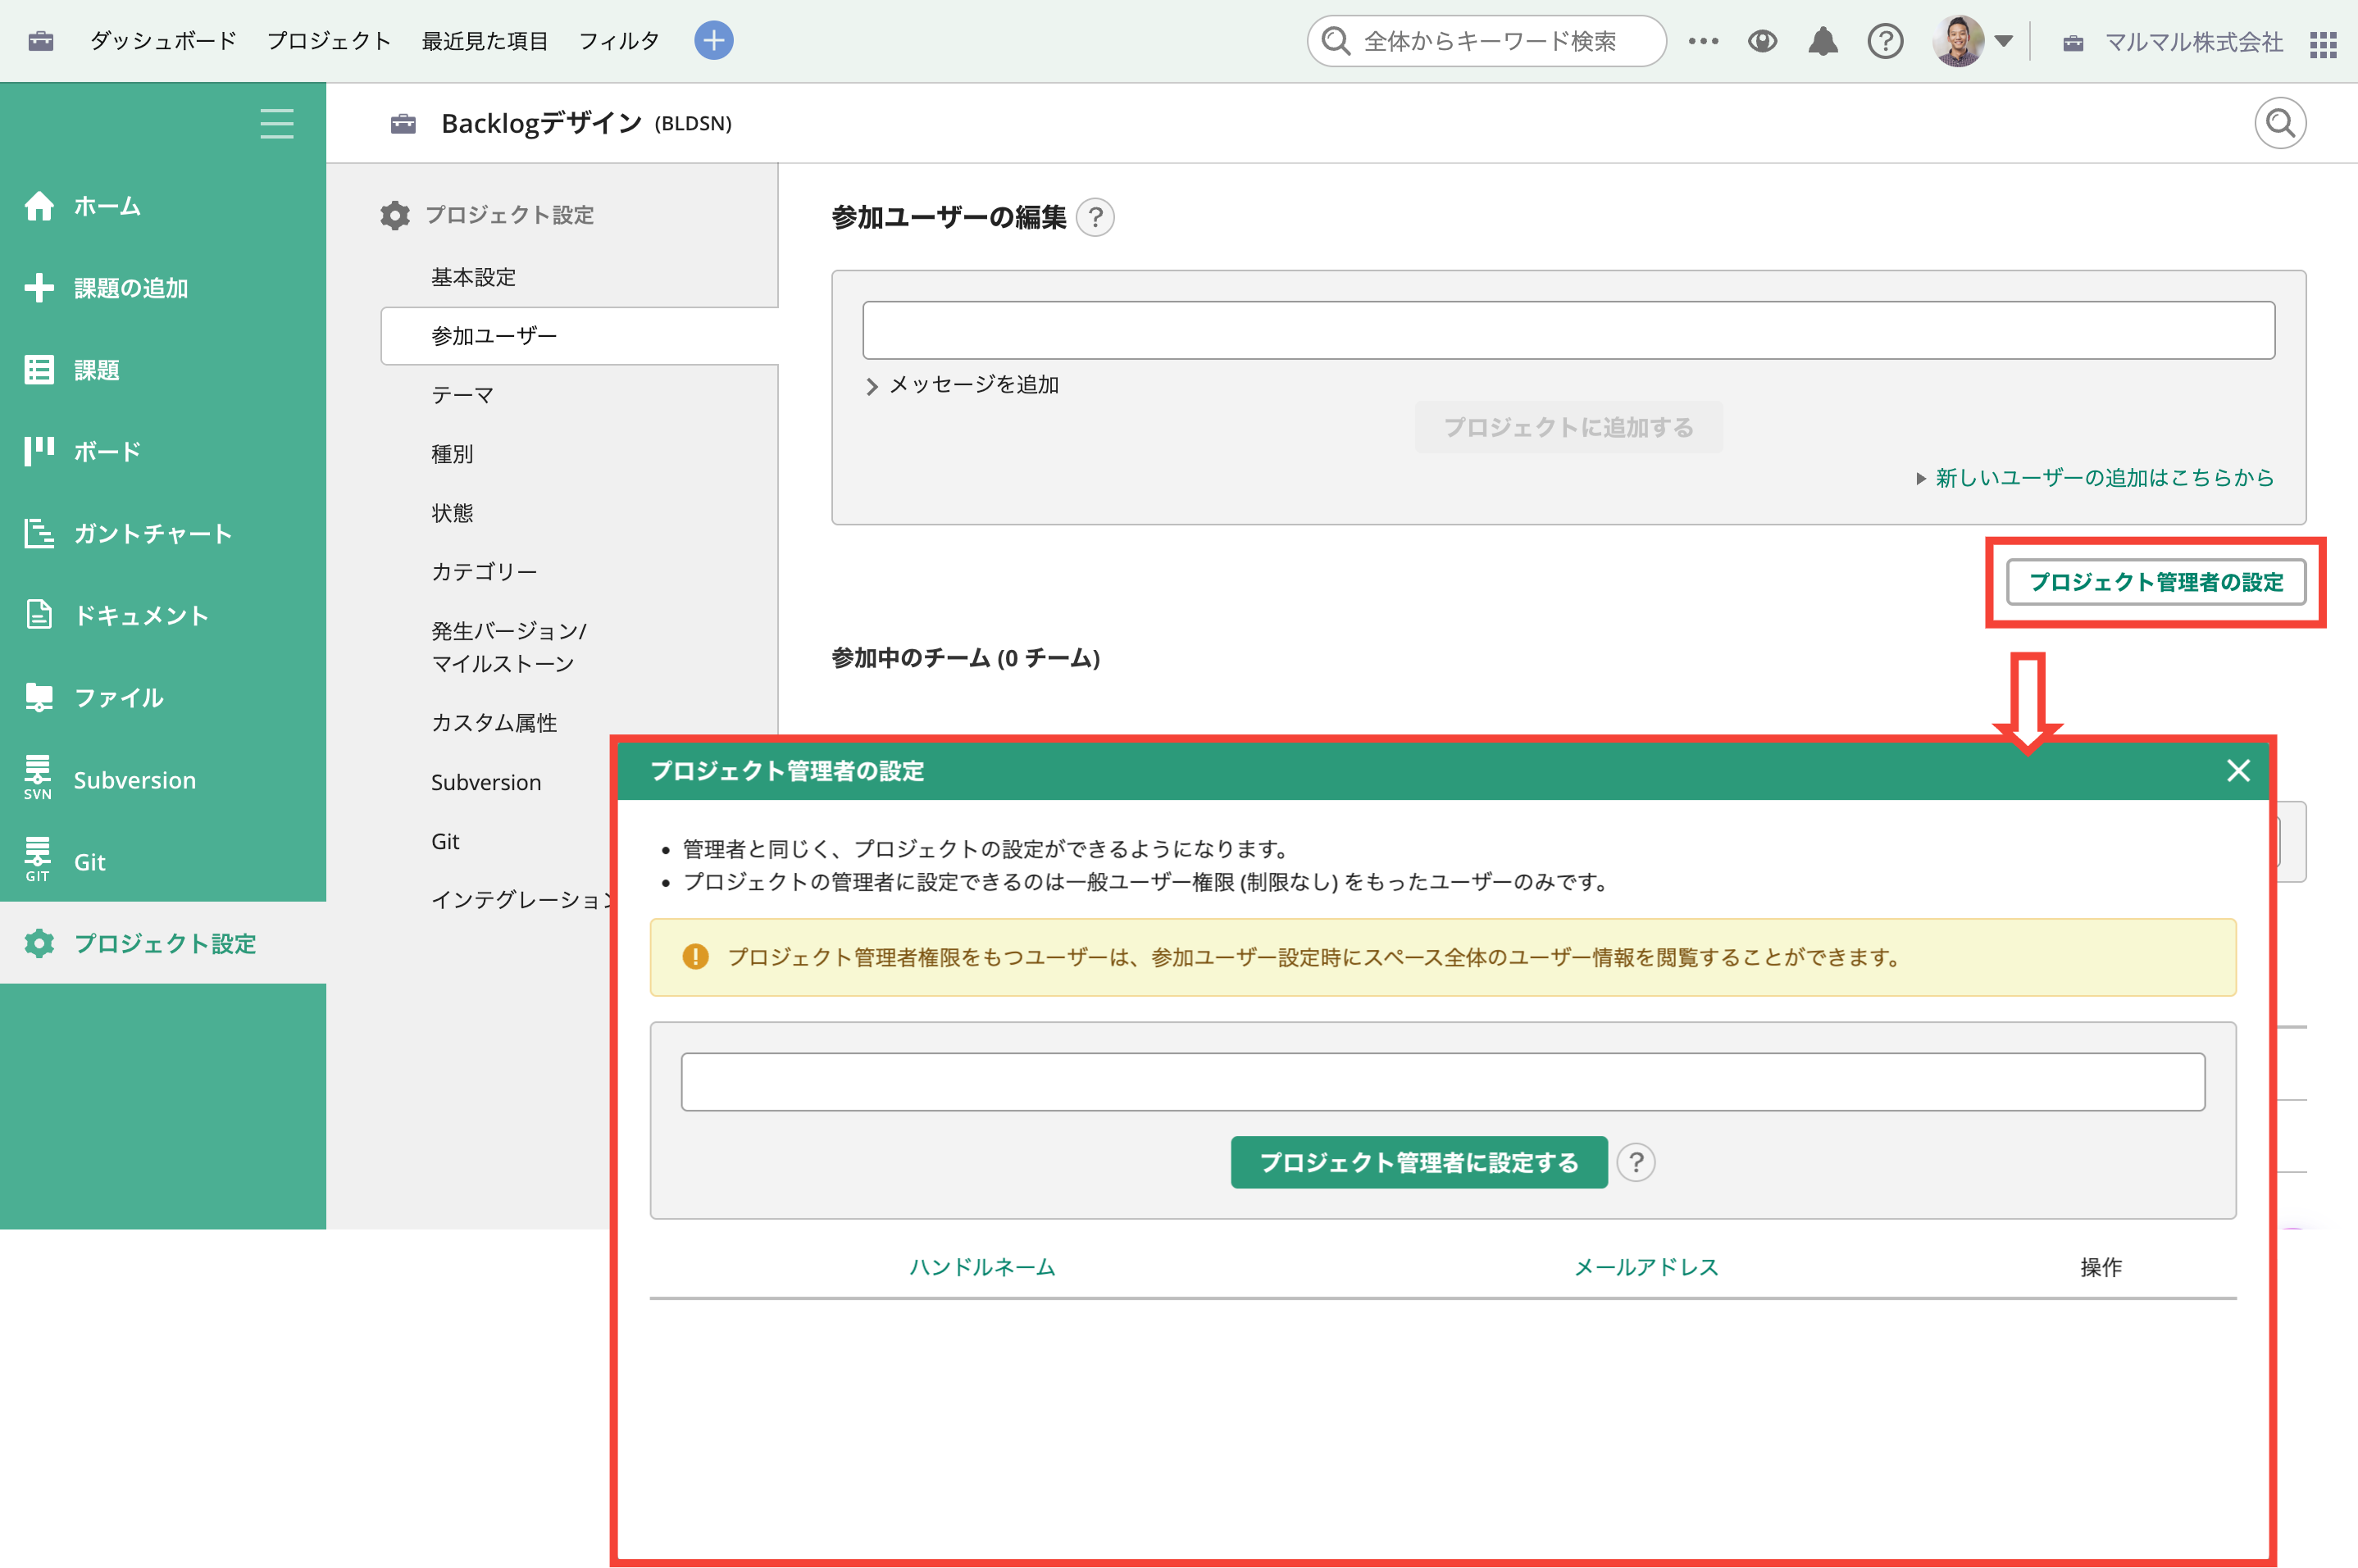2358x1568 pixels.
Task: Click プロジェクト管理者に設定する button
Action: pos(1418,1162)
